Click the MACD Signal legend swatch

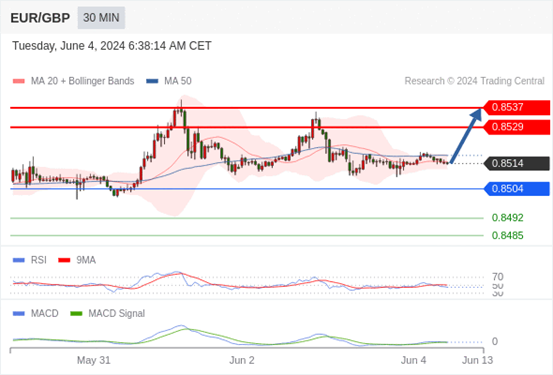pos(76,314)
